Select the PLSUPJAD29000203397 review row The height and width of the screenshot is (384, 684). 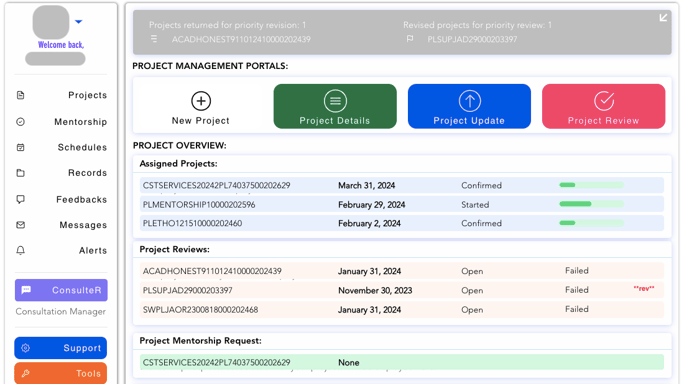pyautogui.click(x=402, y=290)
